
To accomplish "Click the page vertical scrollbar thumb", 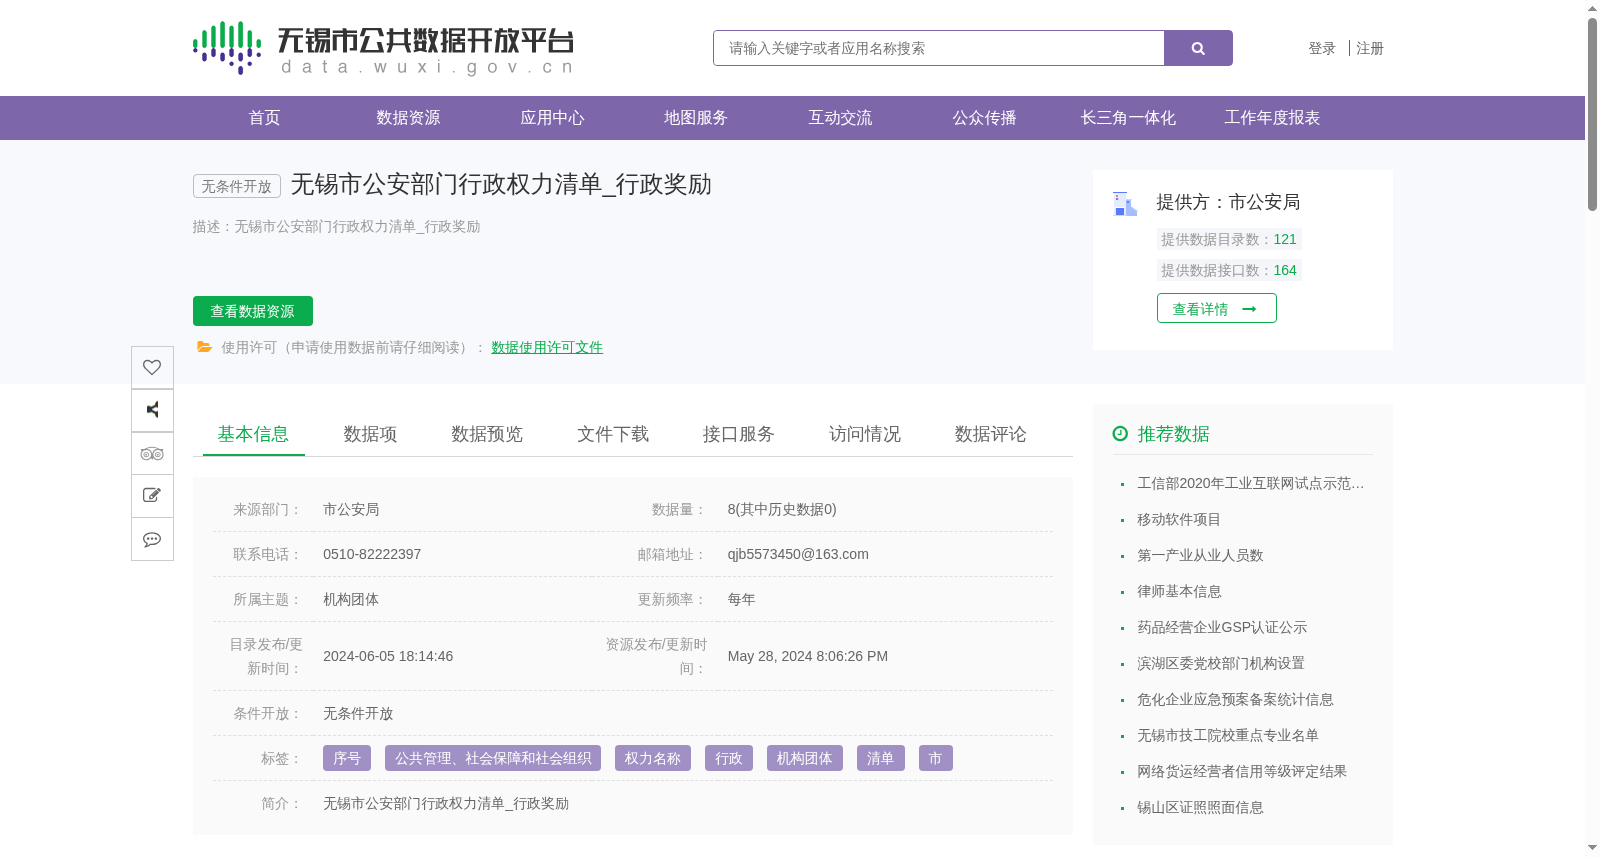I will (1592, 114).
